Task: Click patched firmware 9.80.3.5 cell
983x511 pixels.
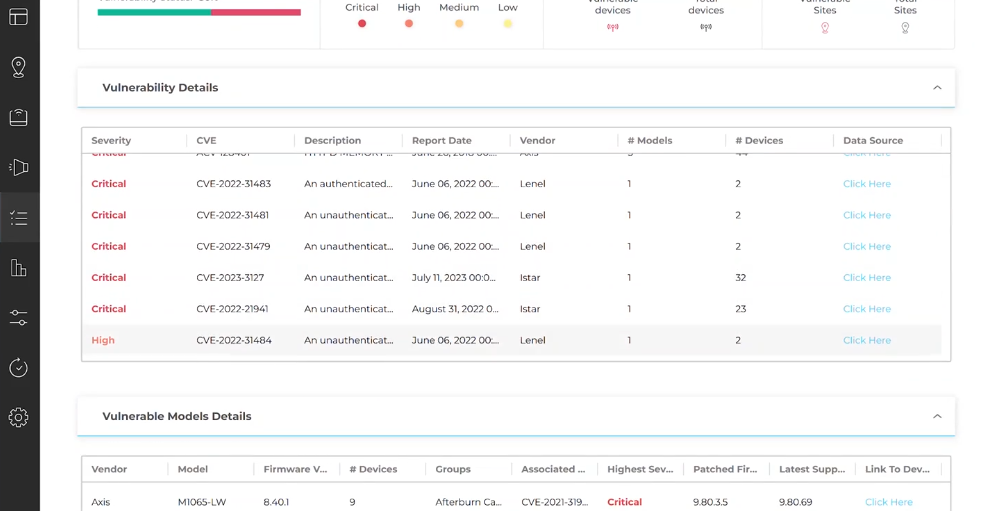Action: 710,502
